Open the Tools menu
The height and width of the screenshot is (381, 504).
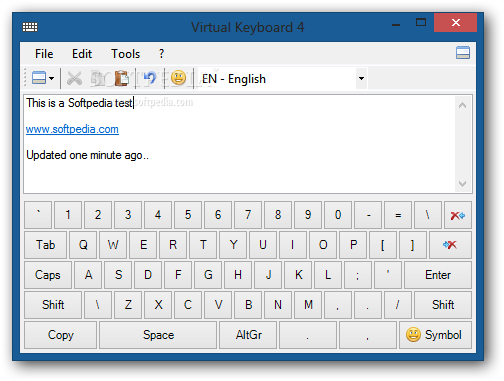pos(126,54)
